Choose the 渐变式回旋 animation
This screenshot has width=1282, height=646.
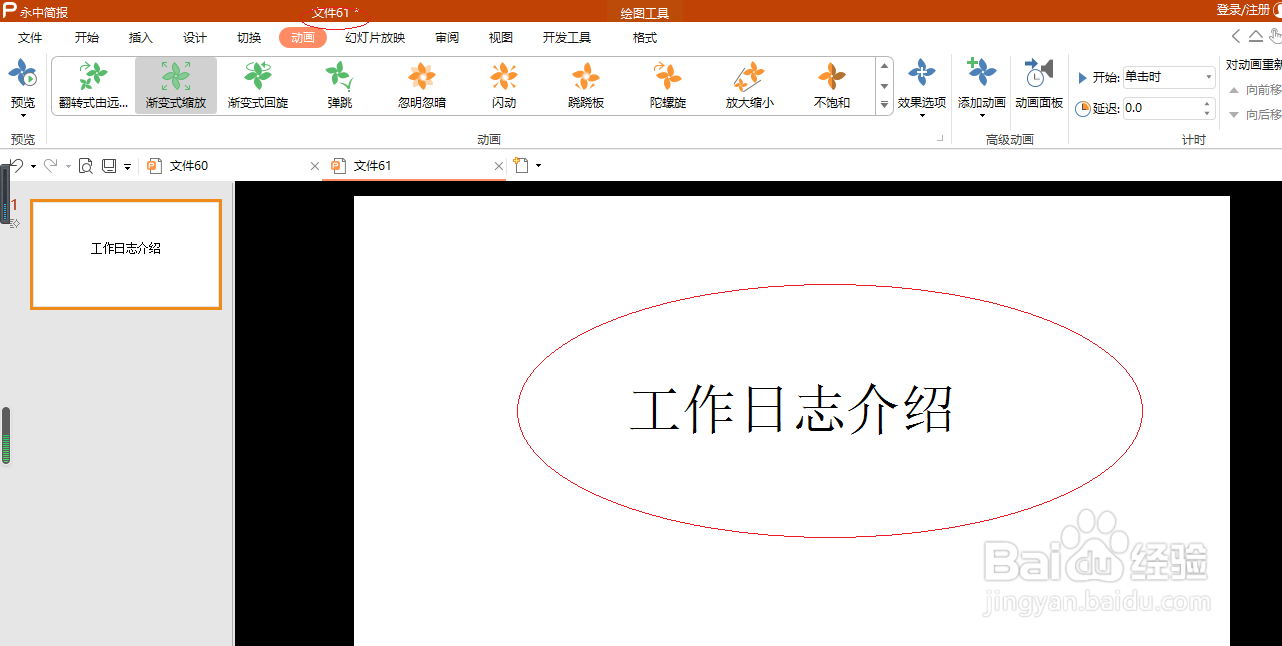(257, 85)
